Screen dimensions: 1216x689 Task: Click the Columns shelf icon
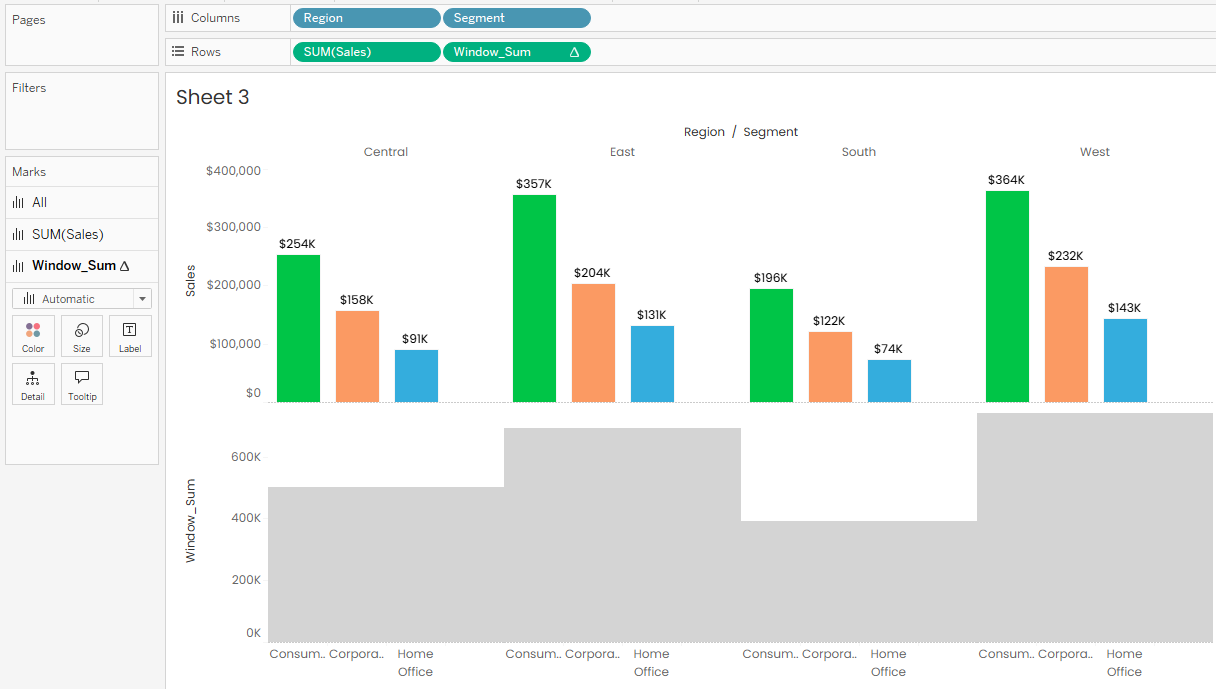tap(178, 18)
